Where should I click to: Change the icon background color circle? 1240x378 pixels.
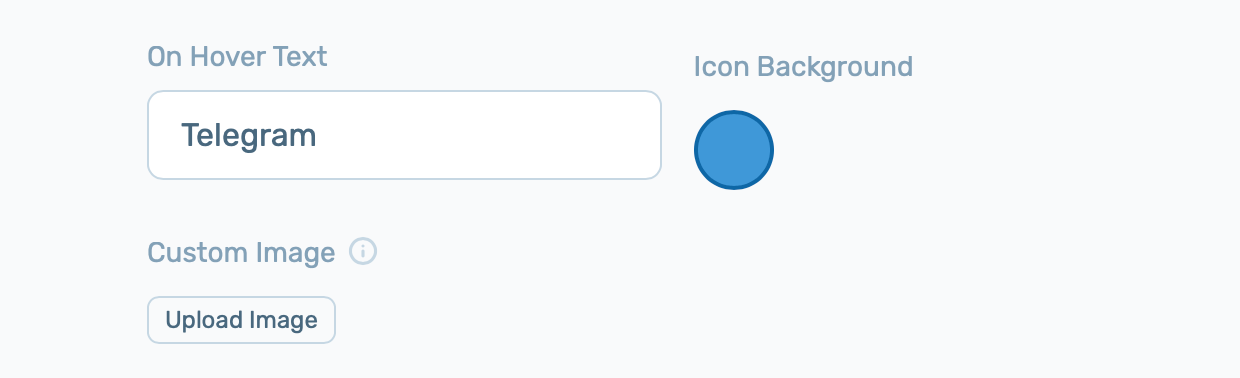[x=734, y=150]
